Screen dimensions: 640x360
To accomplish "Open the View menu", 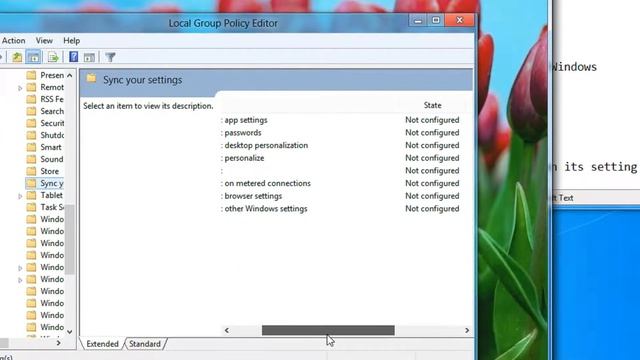I will 44,40.
